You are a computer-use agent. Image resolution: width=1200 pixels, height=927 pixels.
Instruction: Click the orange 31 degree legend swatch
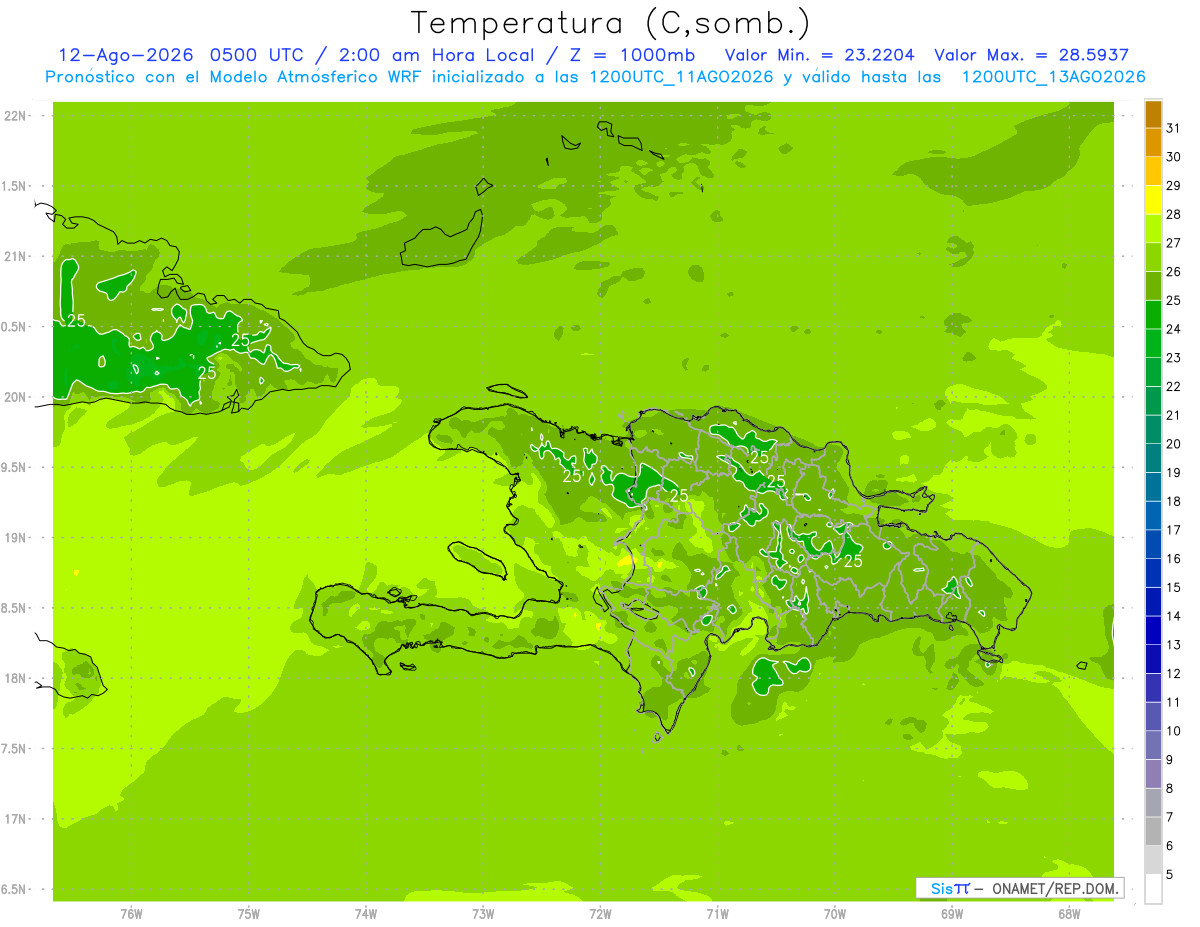coord(1153,115)
